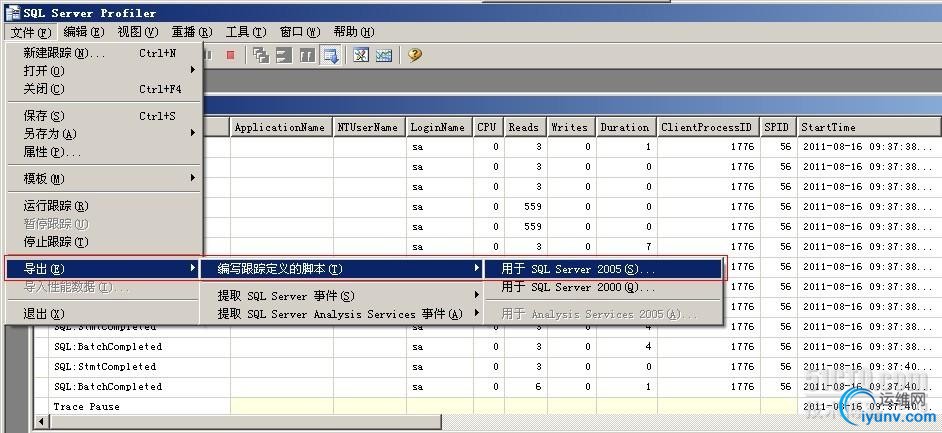Select SQL:BatchCompleted row with 6 reads
The width and height of the screenshot is (942, 433).
(x=487, y=387)
